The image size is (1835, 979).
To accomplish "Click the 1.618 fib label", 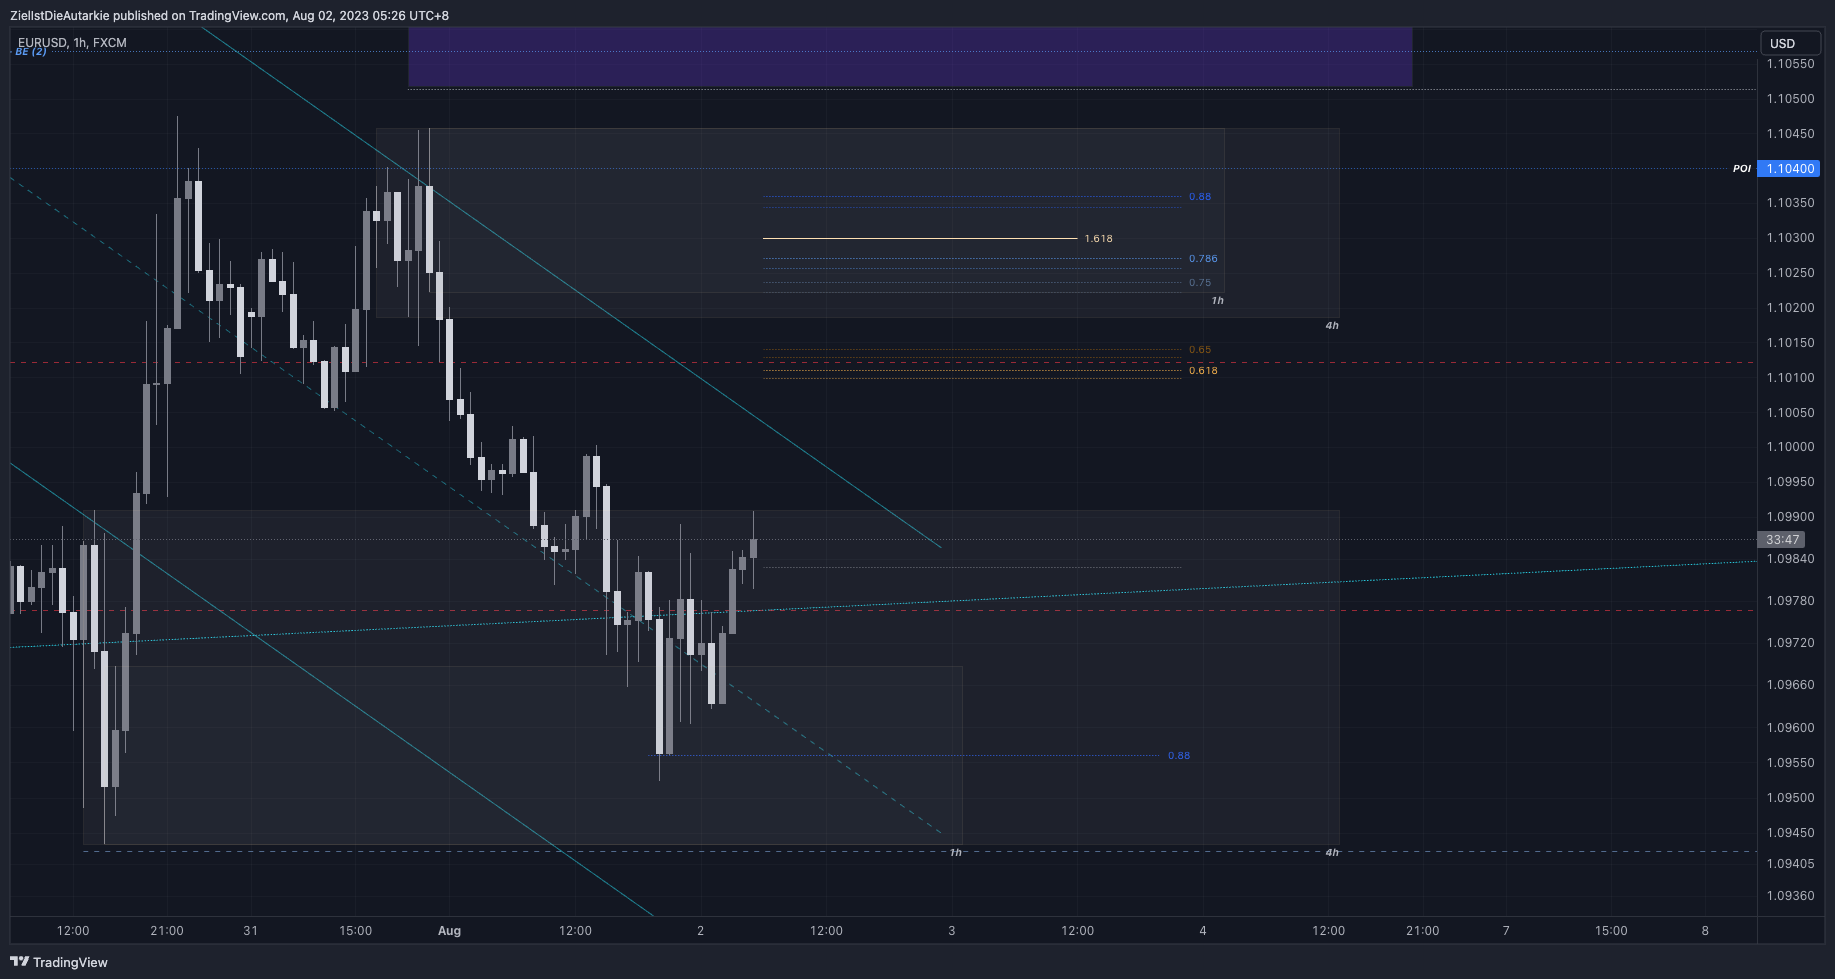I will click(x=1098, y=239).
